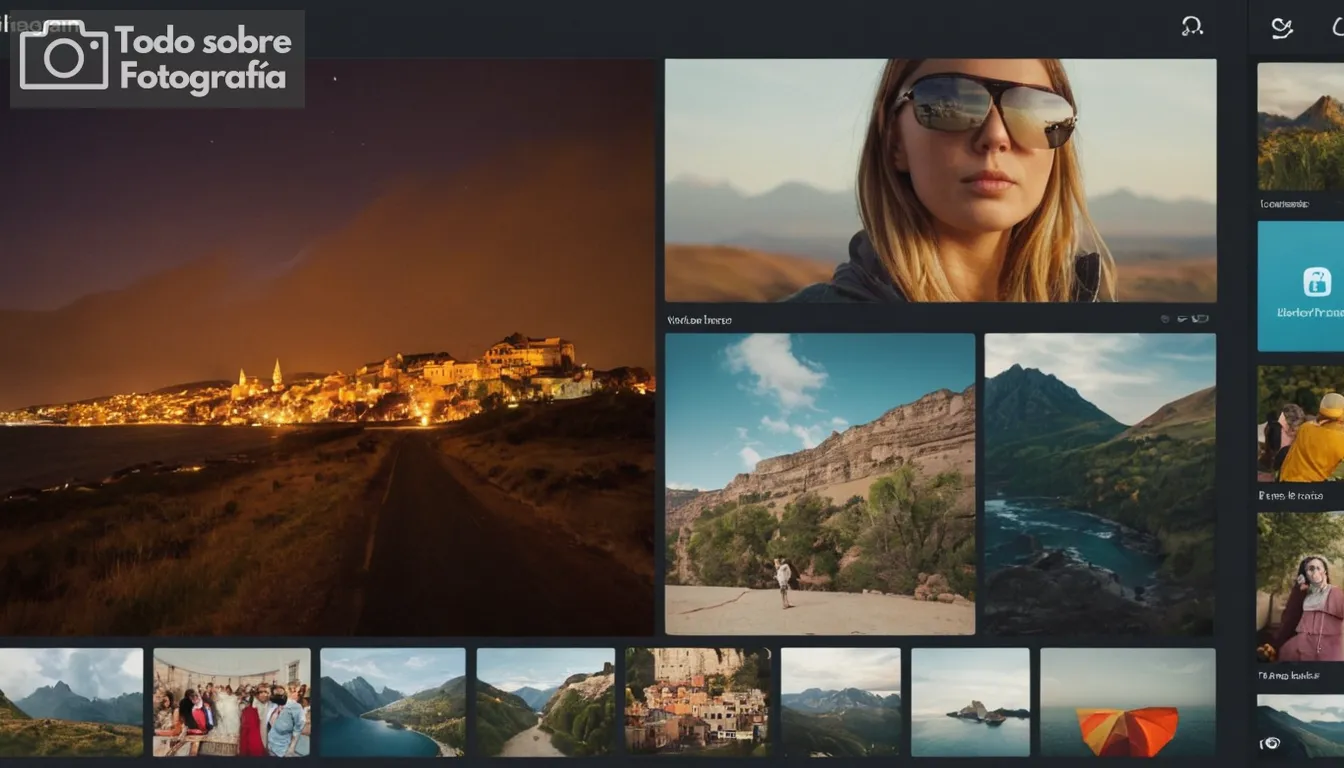Click the small circle icon below the portrait photo
The width and height of the screenshot is (1344, 768).
tap(1166, 319)
